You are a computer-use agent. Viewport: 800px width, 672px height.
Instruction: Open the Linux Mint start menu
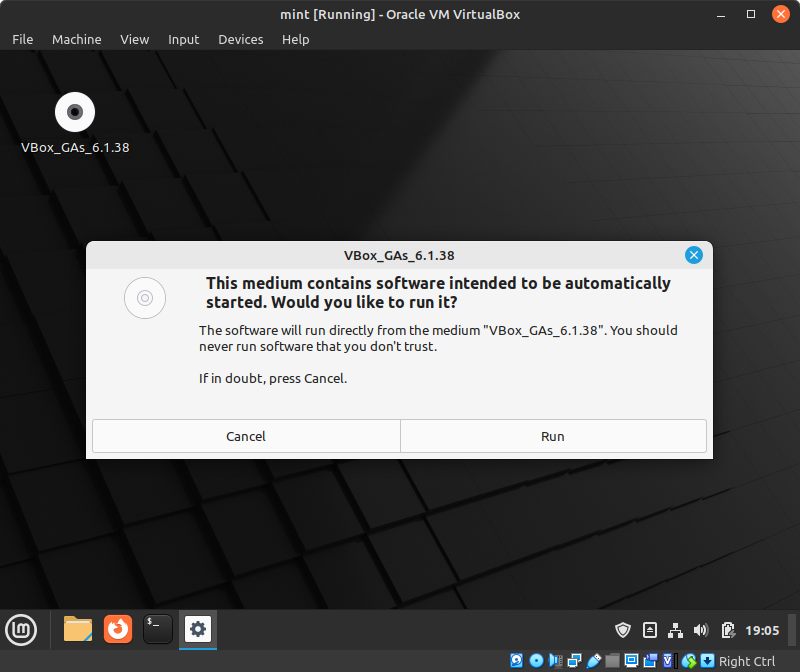[x=21, y=630]
